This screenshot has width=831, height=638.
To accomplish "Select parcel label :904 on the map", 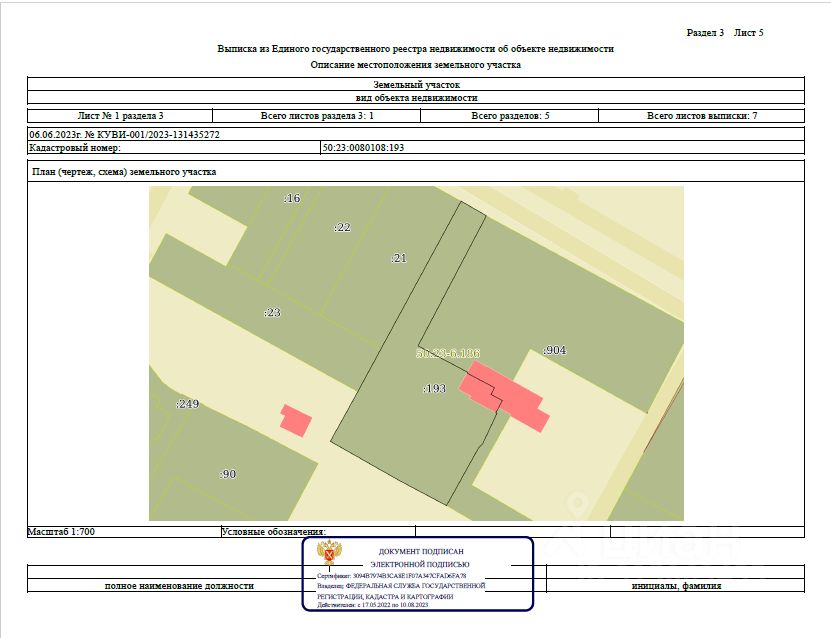I will tap(554, 351).
